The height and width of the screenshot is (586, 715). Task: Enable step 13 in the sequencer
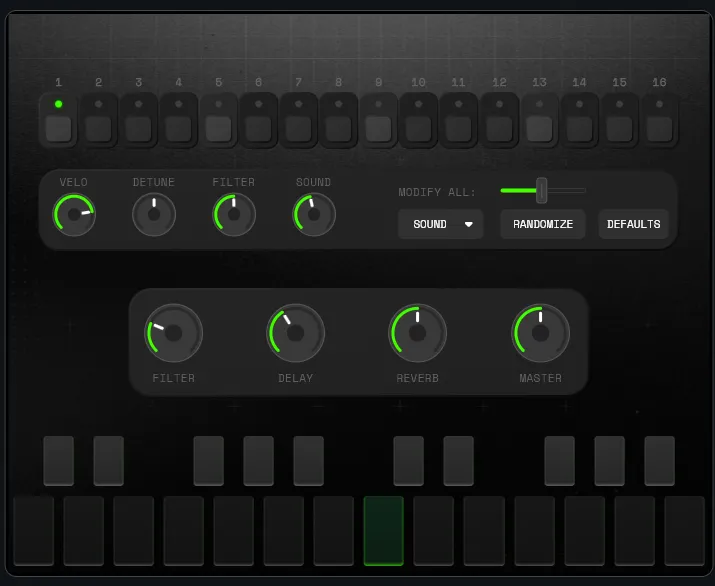539,129
